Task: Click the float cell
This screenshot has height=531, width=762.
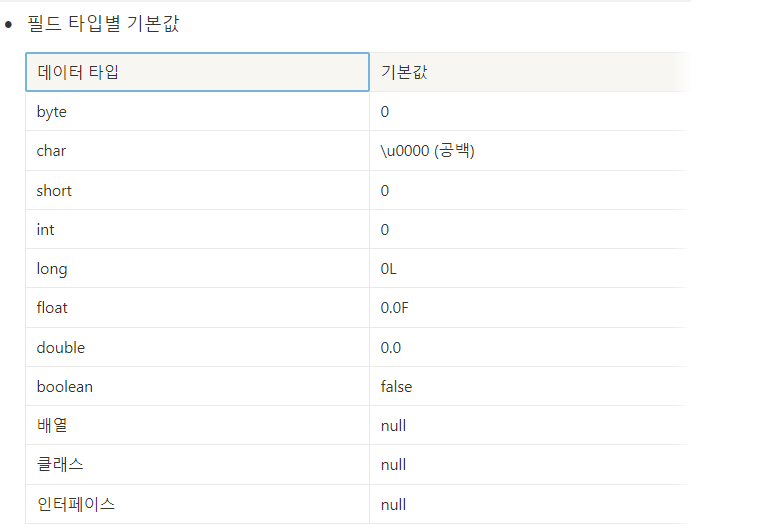Action: (197, 308)
